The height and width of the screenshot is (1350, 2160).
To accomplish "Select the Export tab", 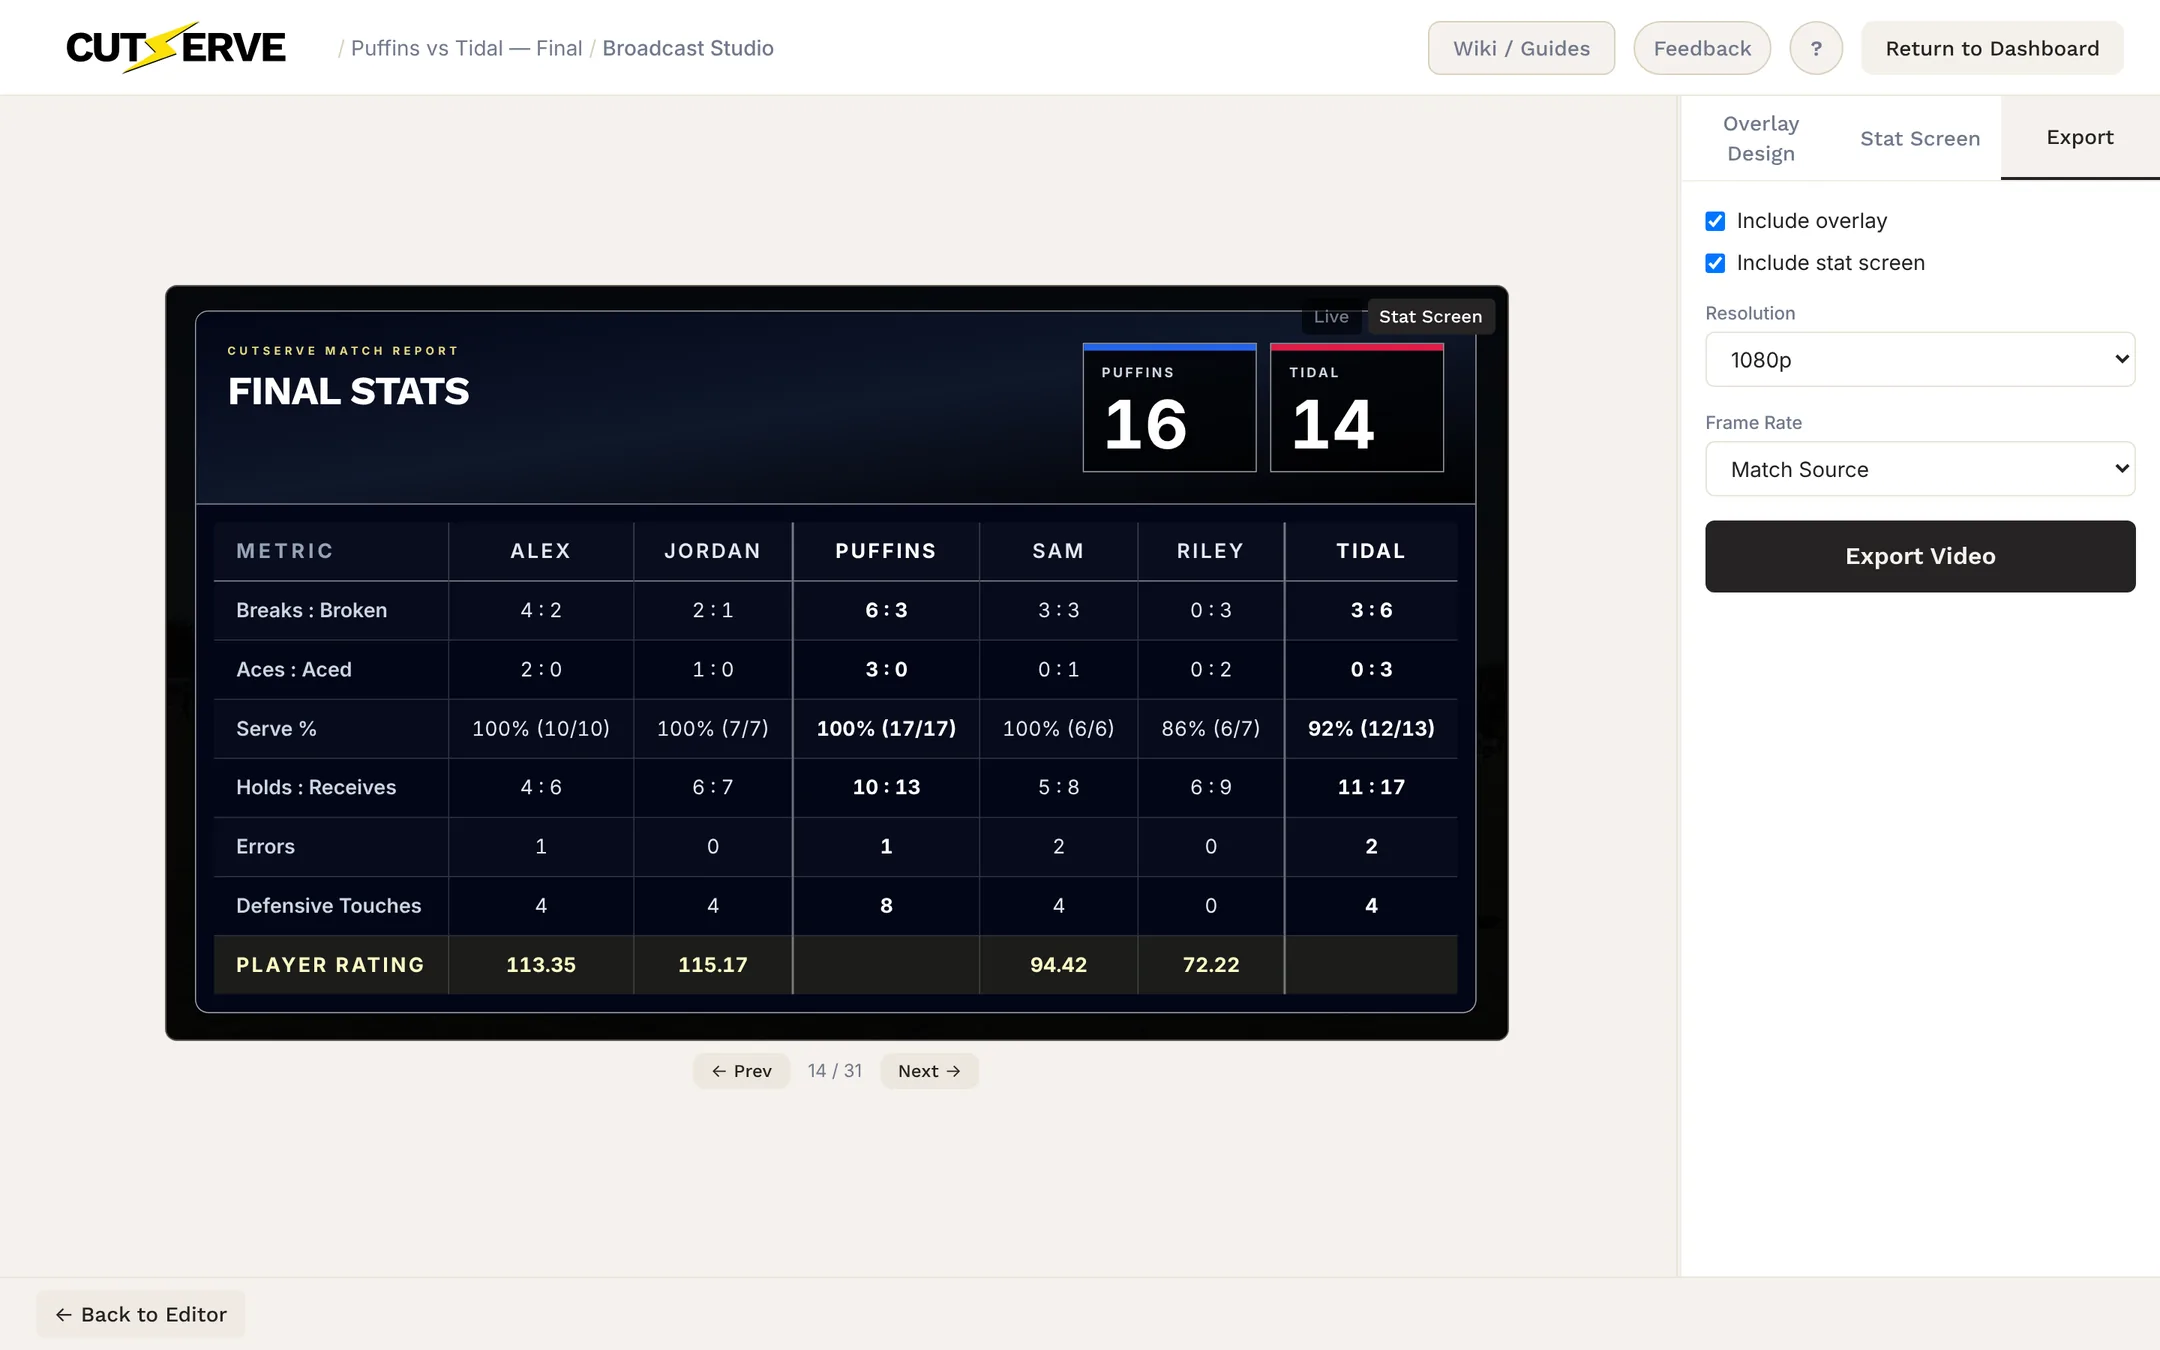I will (2080, 138).
